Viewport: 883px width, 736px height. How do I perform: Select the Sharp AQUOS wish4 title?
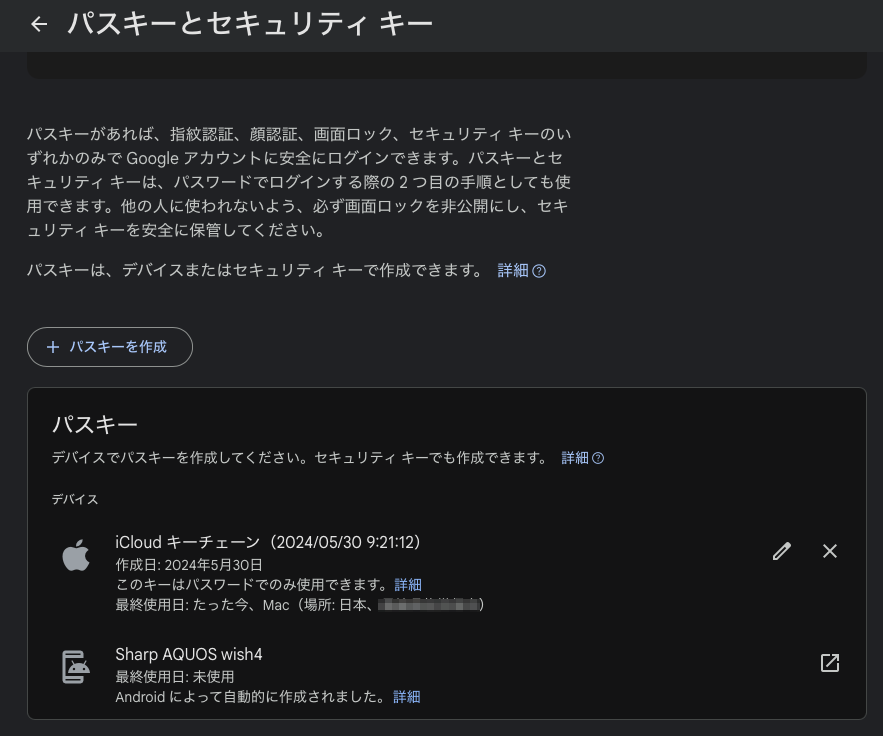tap(189, 654)
